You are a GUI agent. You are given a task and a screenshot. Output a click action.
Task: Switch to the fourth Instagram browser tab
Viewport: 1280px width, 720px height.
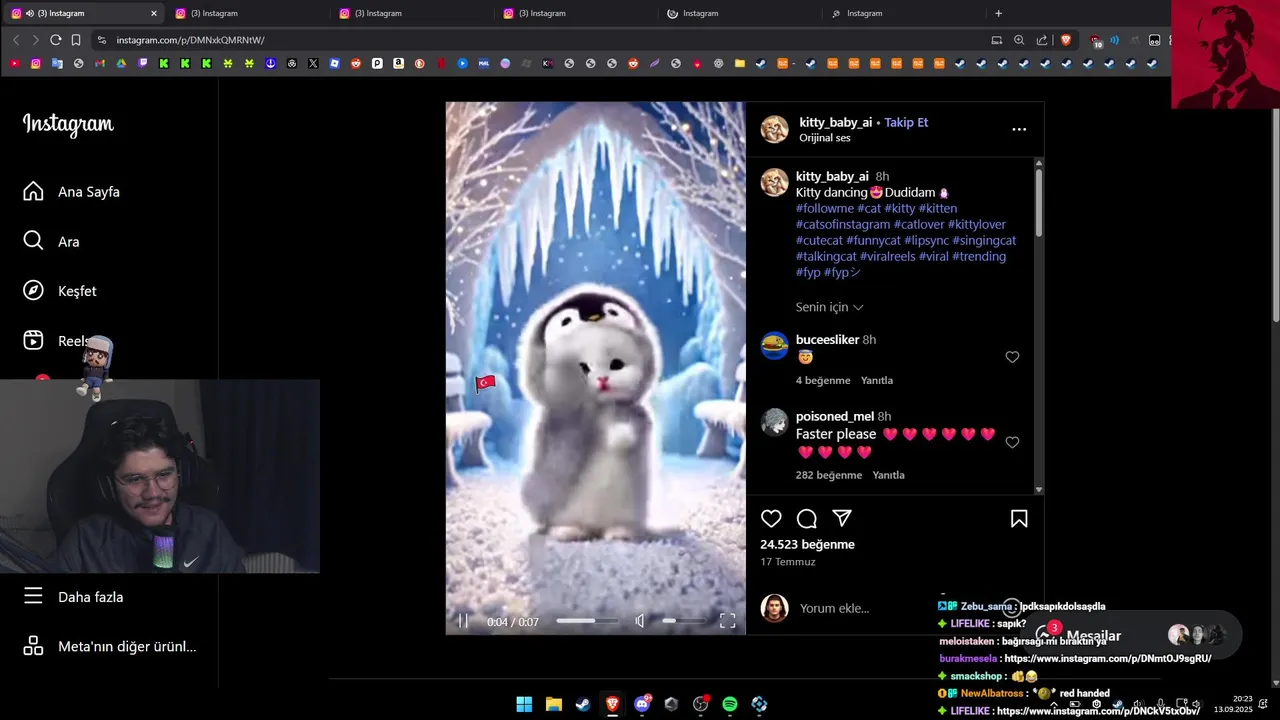coord(574,13)
